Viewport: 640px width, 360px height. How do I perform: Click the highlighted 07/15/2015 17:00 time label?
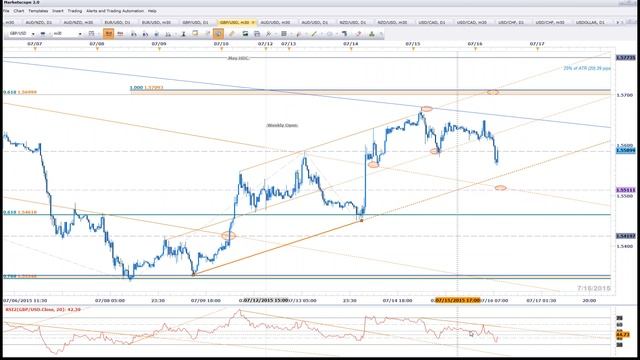(457, 300)
